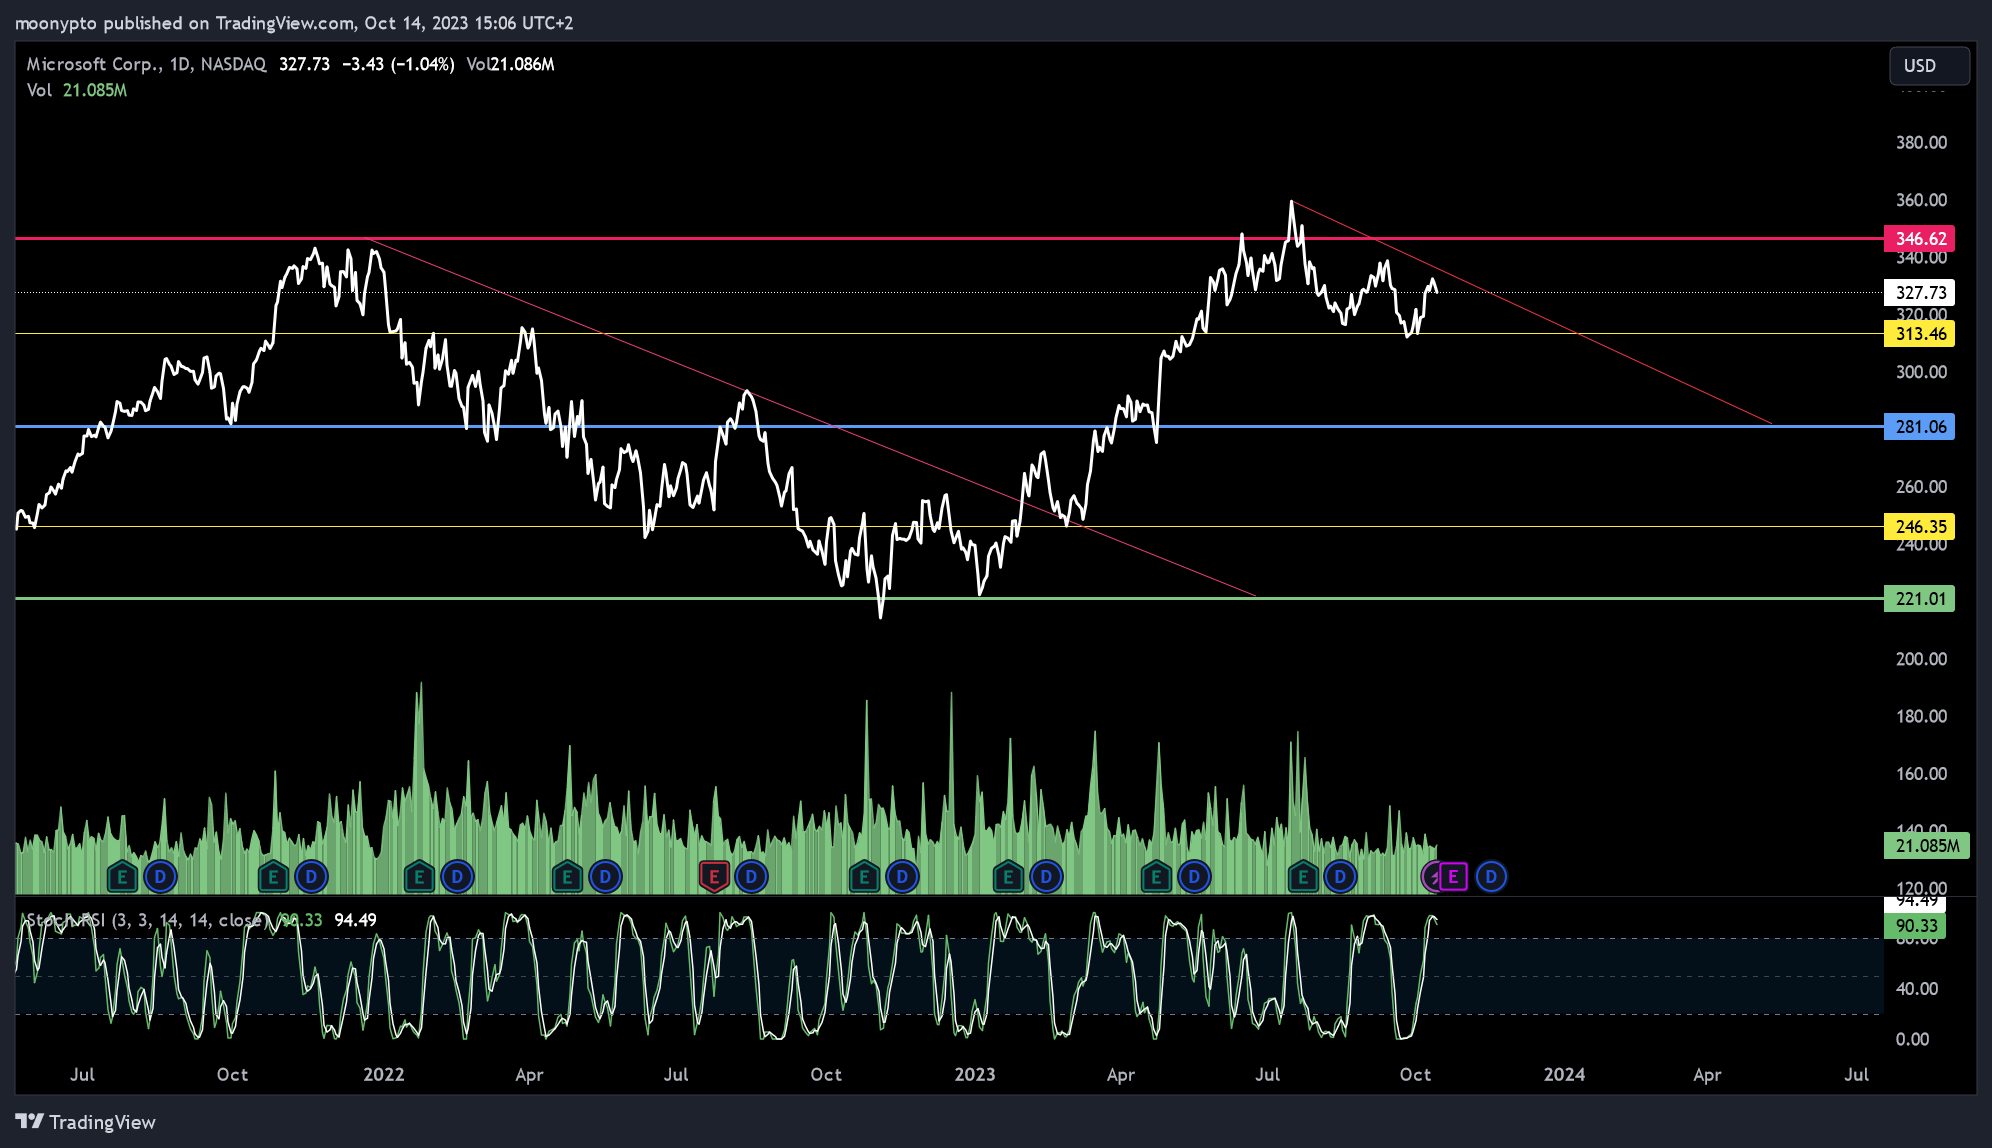Click the 360.00 price axis label
The width and height of the screenshot is (1992, 1148).
(x=1921, y=200)
